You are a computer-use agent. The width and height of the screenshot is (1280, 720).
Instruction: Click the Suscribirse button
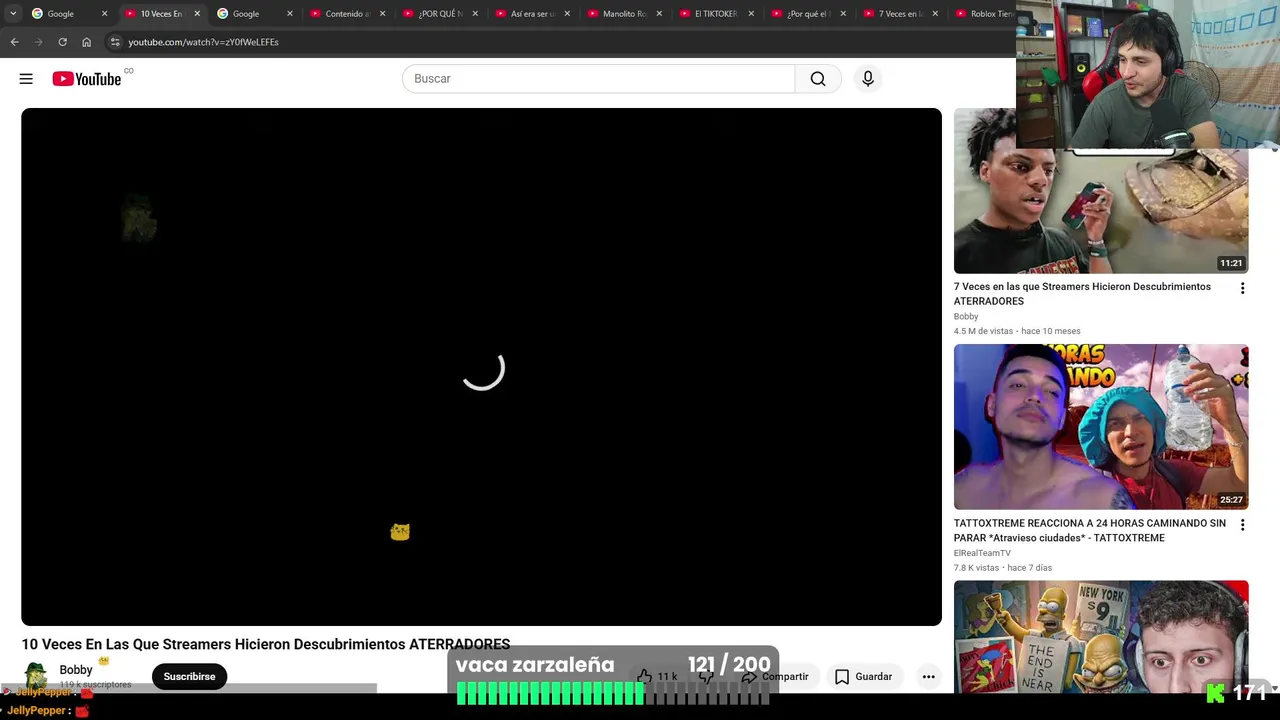coord(189,677)
